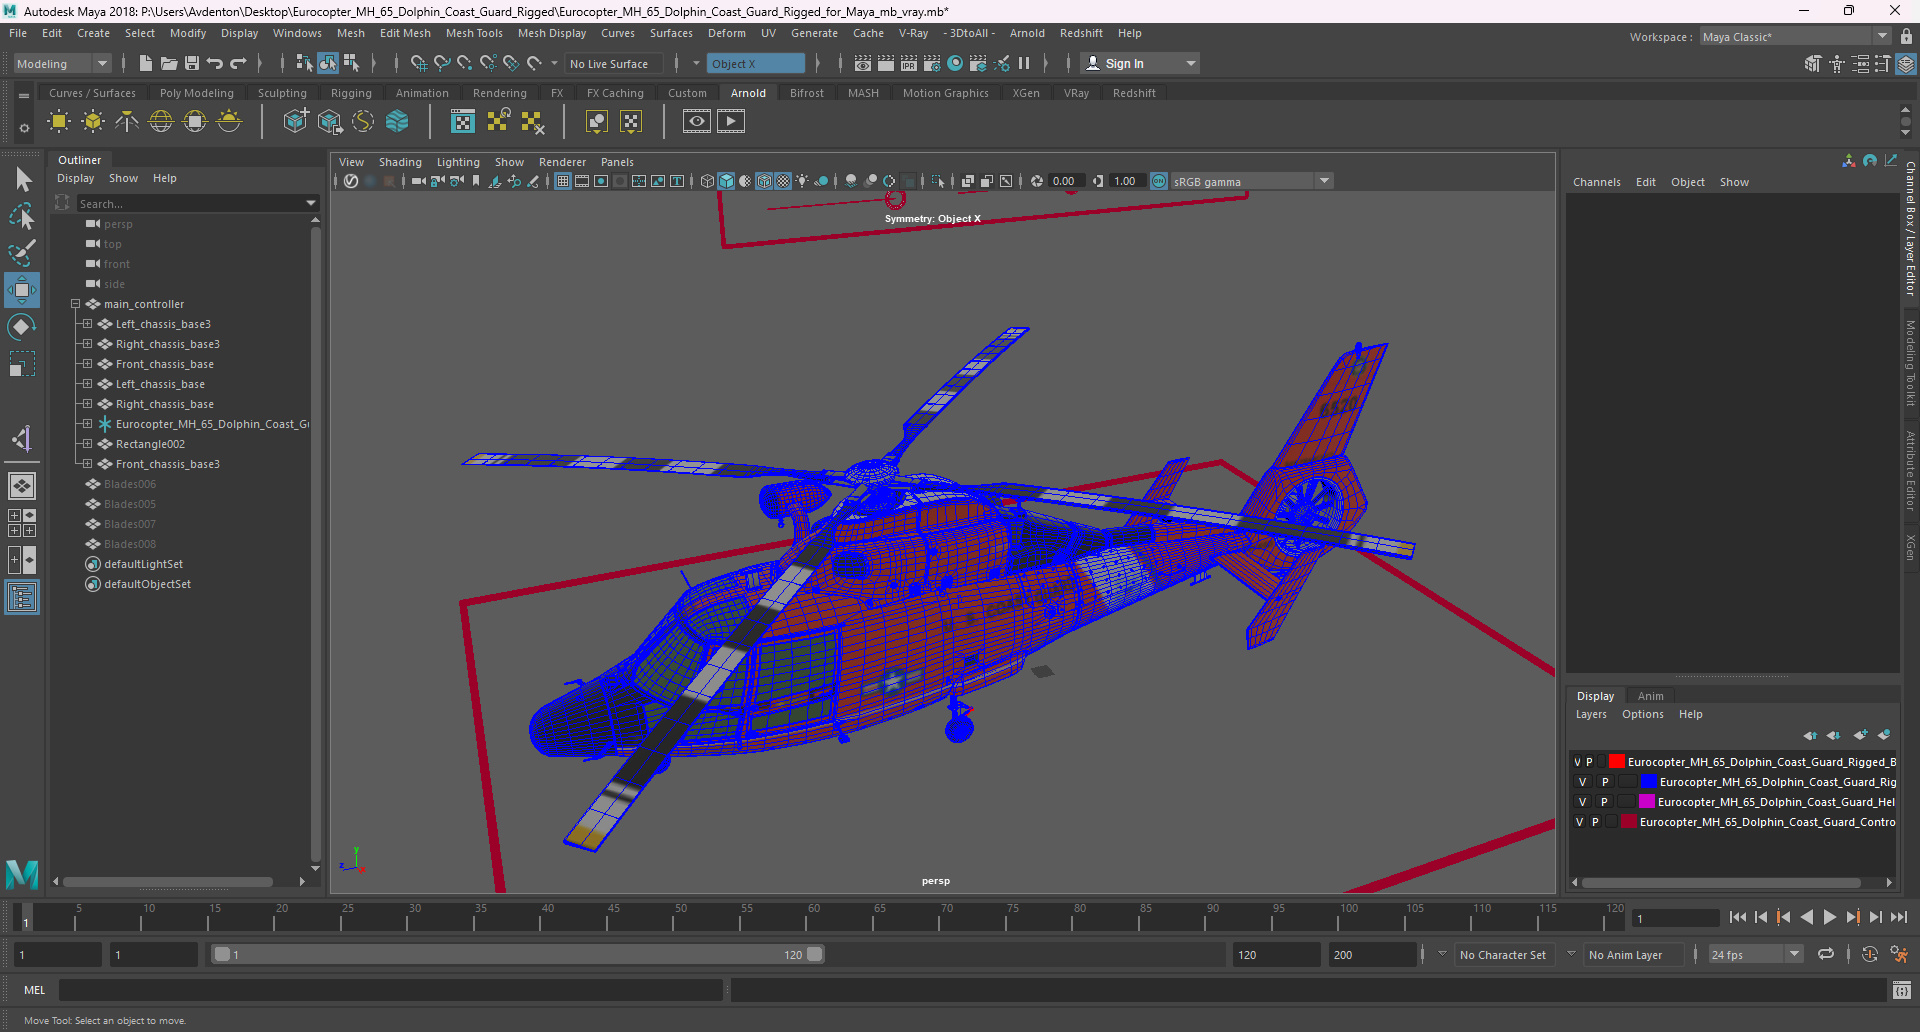The image size is (1920, 1032).
Task: Open the Modeling menu set dropdown
Action: pyautogui.click(x=62, y=63)
